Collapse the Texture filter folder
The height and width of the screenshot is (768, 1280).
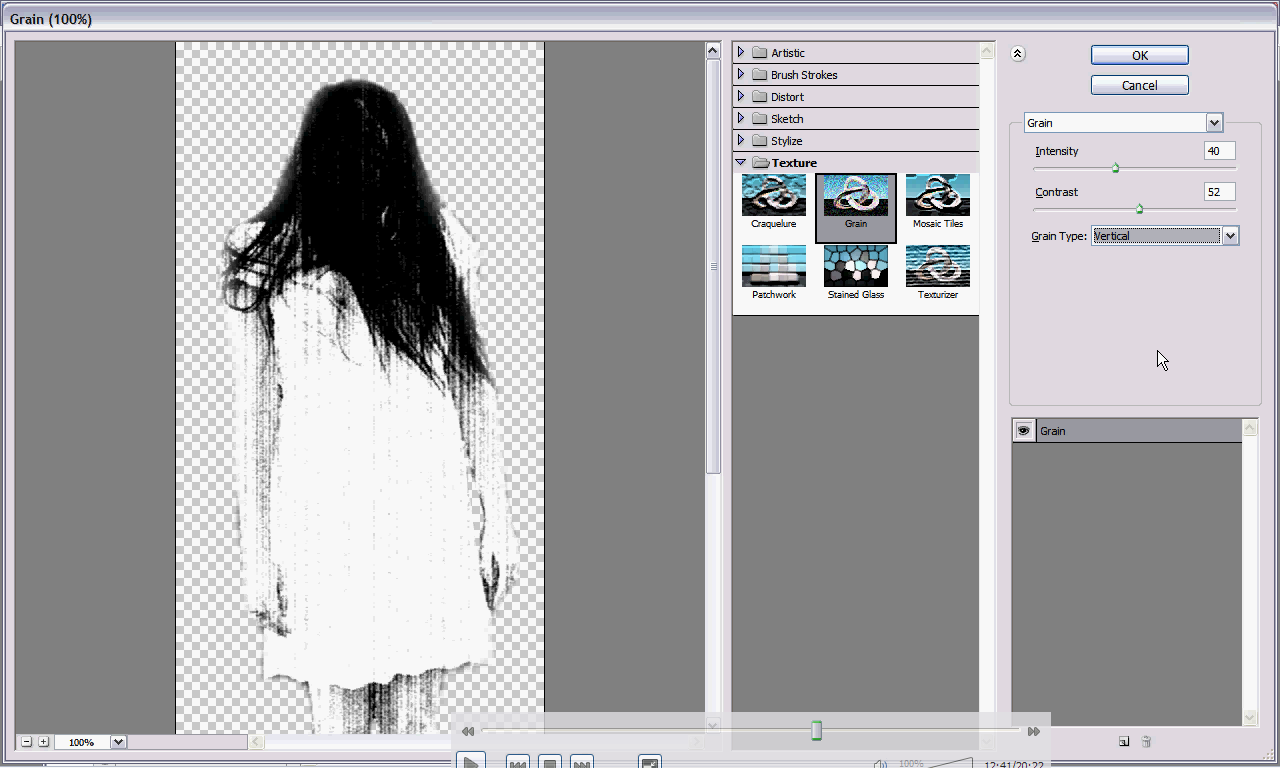(x=741, y=162)
